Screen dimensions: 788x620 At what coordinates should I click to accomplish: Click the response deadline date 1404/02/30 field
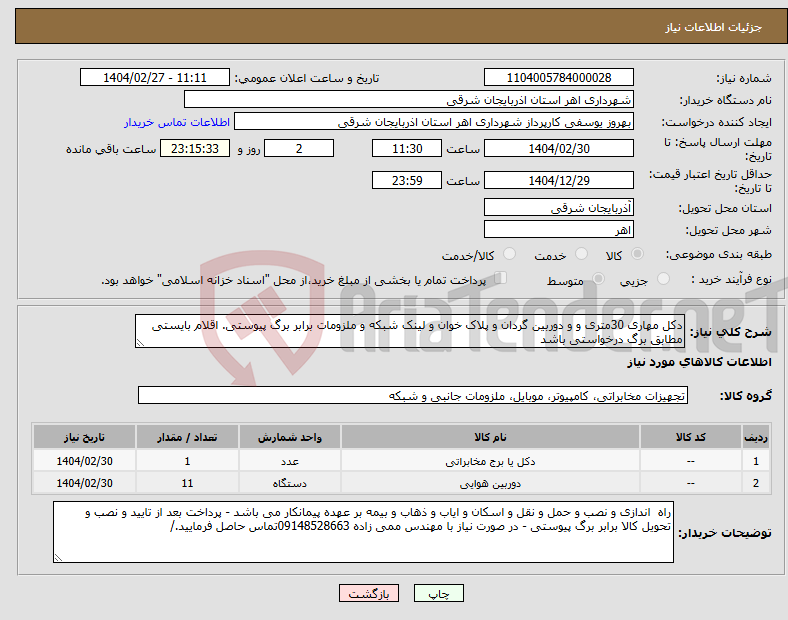(x=558, y=149)
